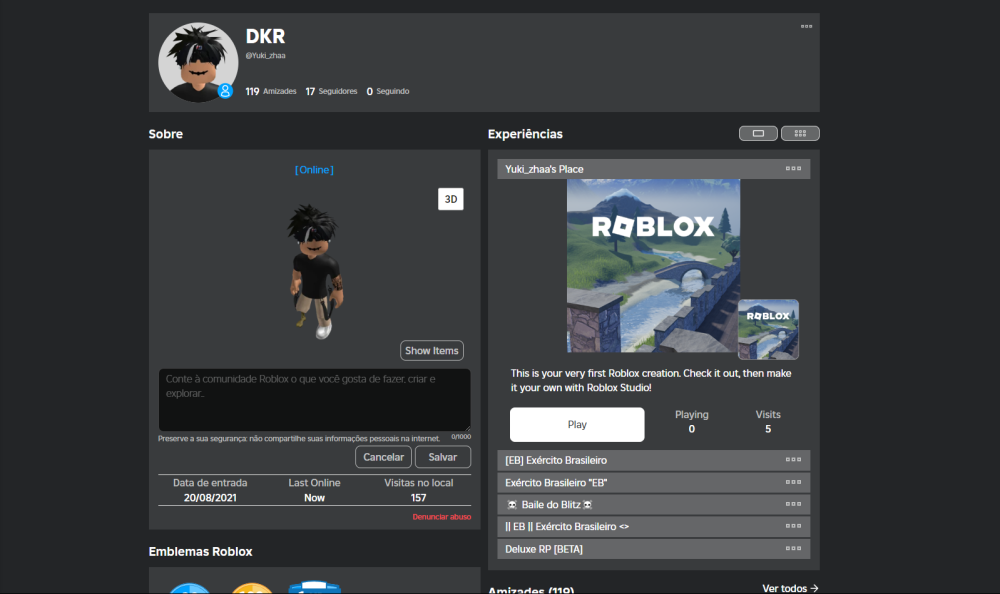Toggle the 3D avatar view

coord(450,199)
